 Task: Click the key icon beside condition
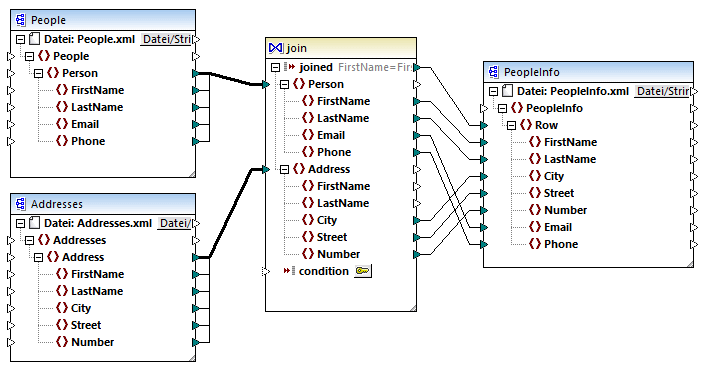pos(363,271)
